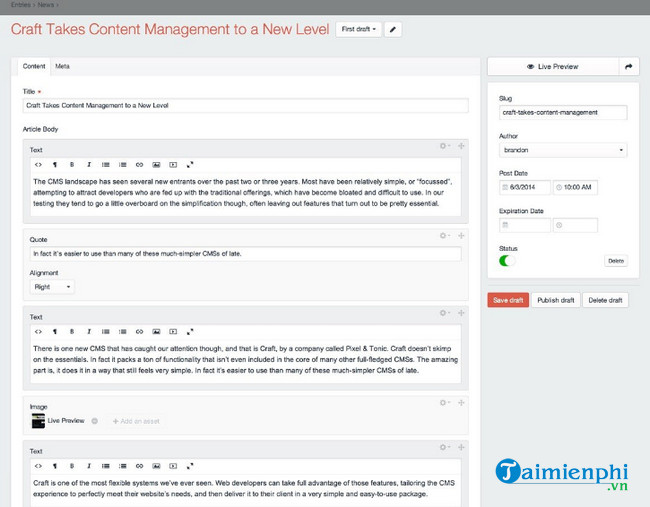Image resolution: width=650 pixels, height=507 pixels.
Task: Remove the Live Preview image asset
Action: (x=95, y=421)
